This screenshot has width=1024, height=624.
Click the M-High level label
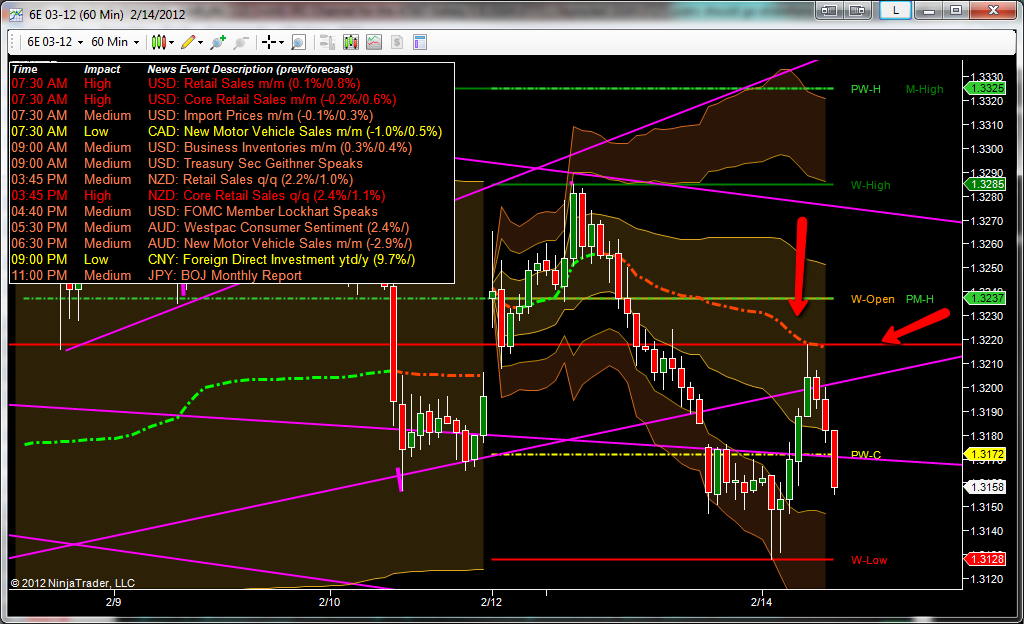(924, 89)
